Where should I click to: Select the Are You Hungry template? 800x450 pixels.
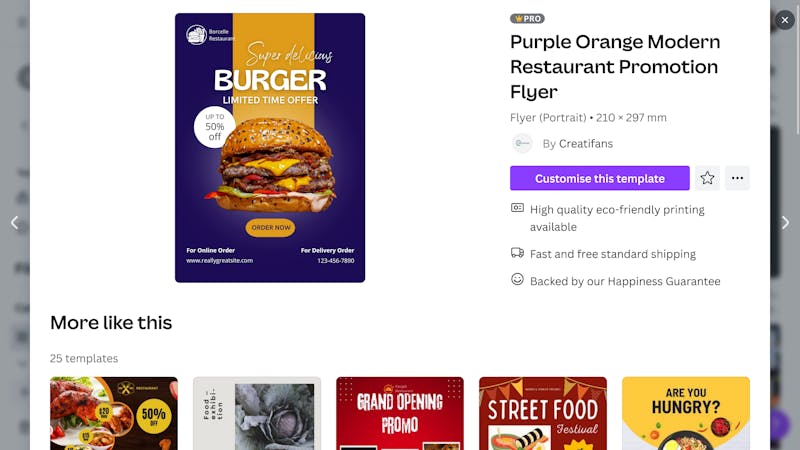[686, 413]
